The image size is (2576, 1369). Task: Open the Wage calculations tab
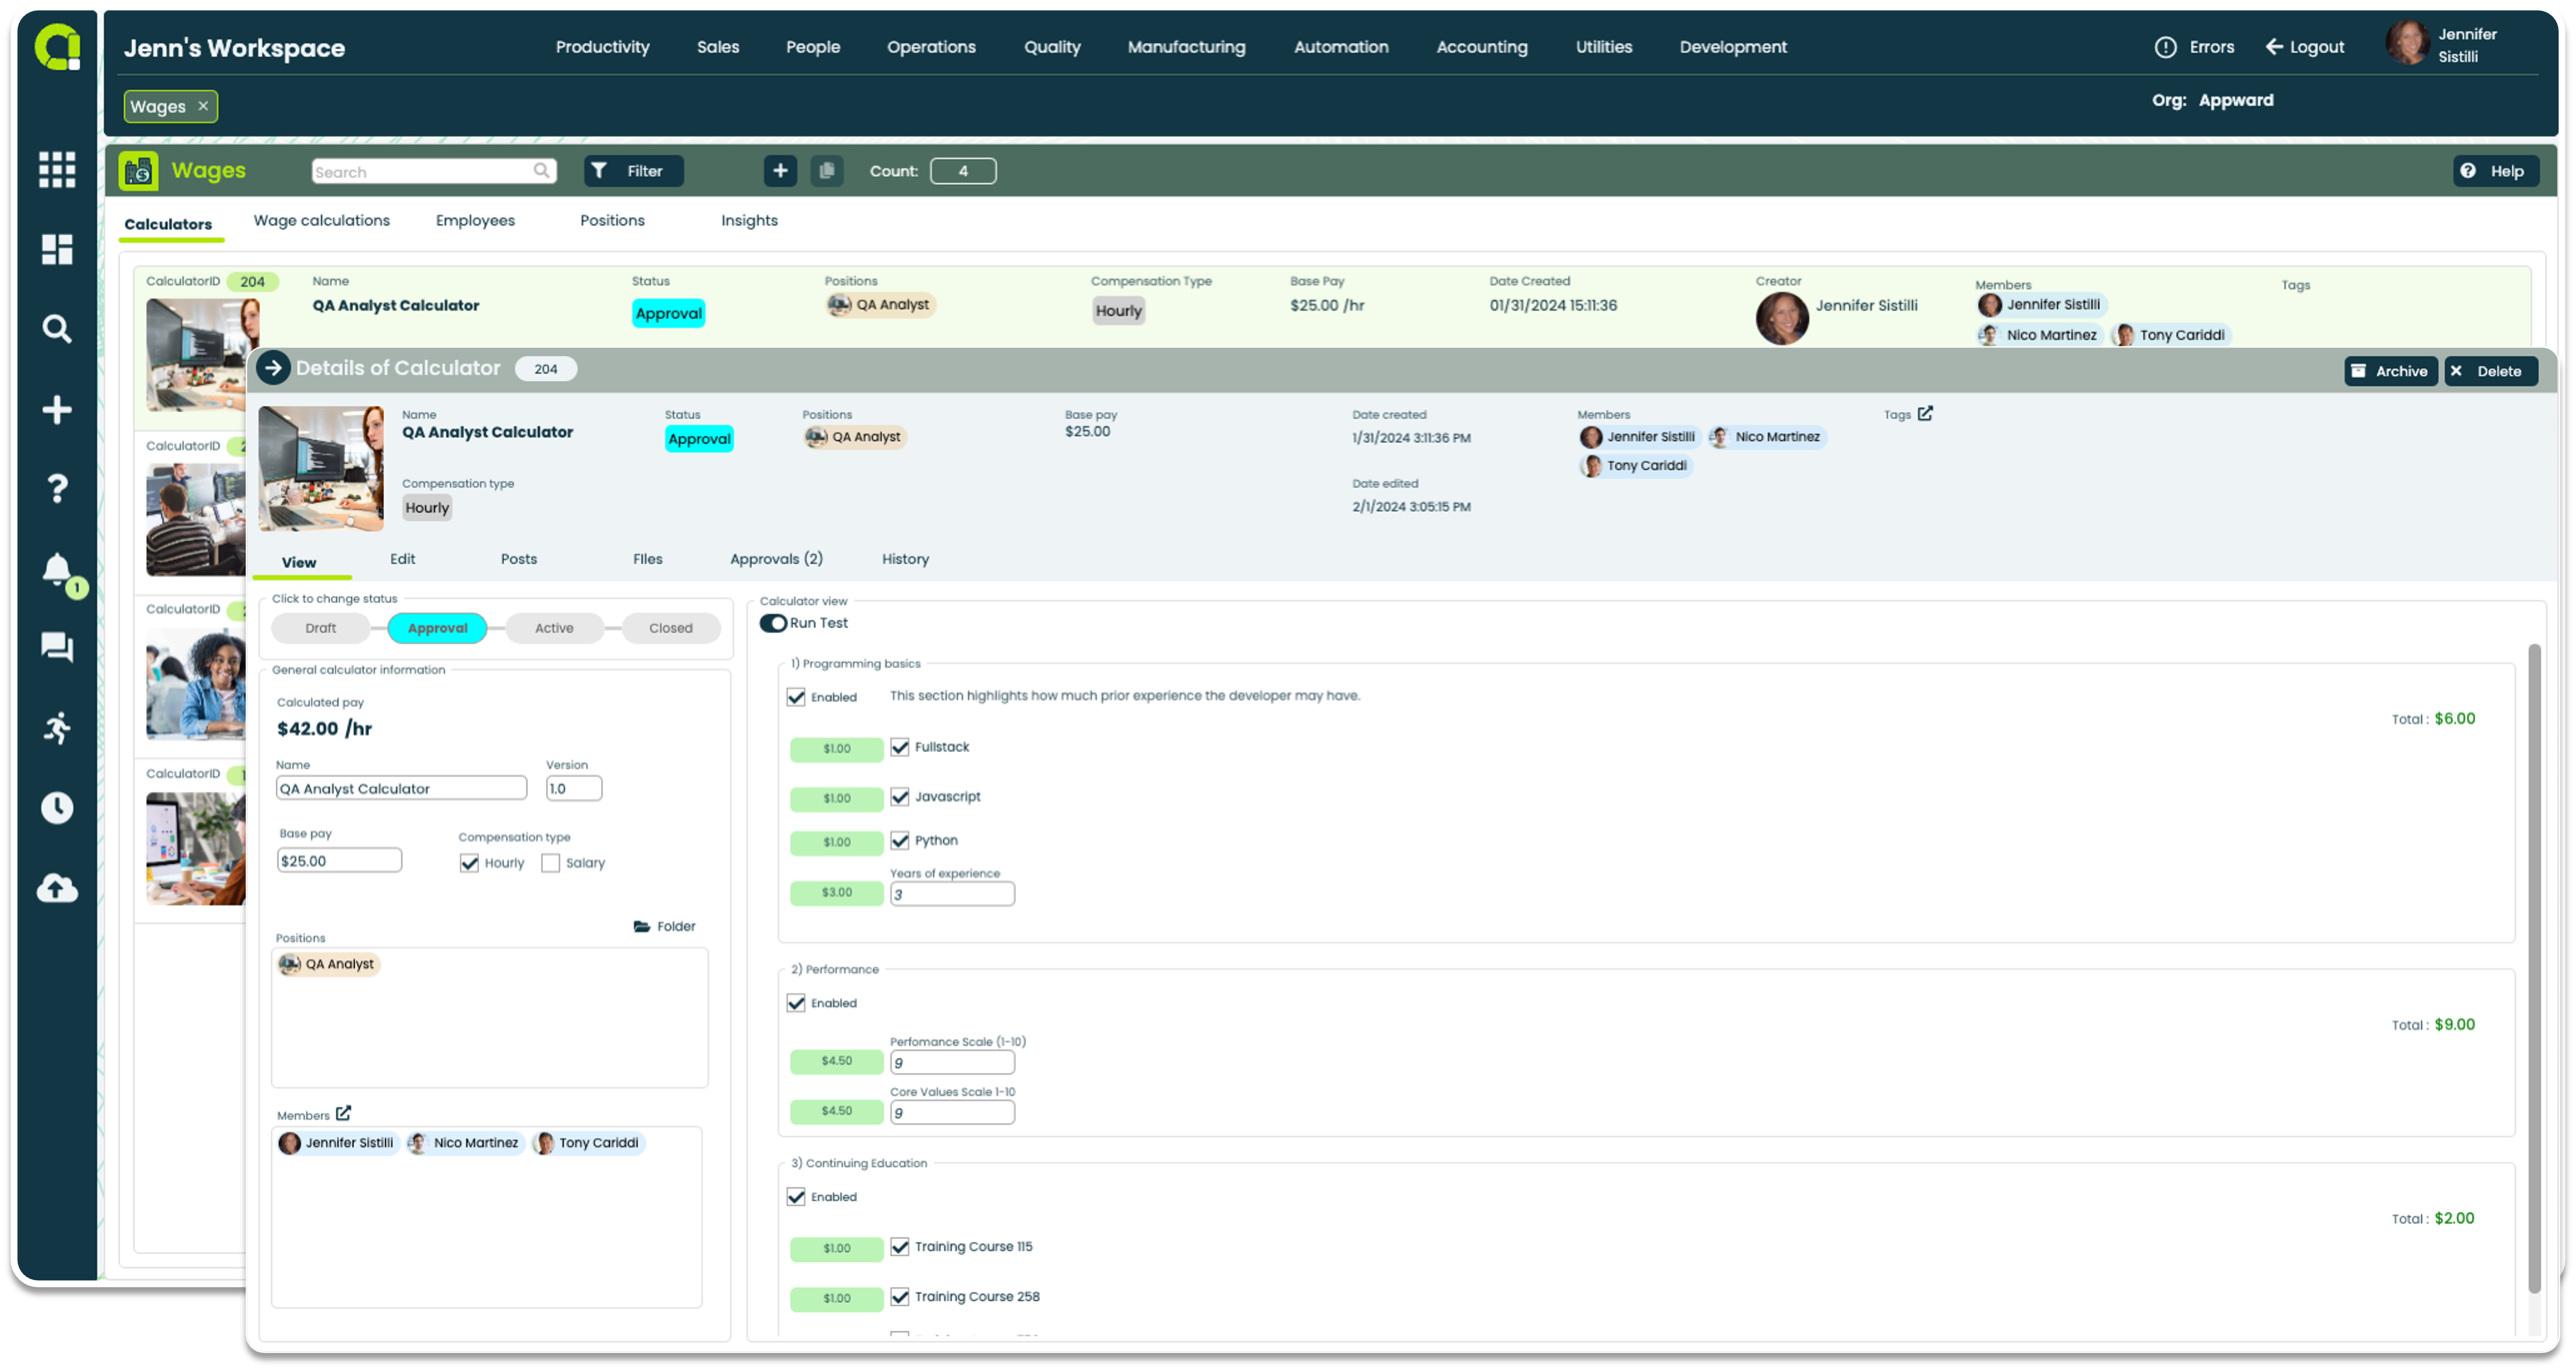pyautogui.click(x=321, y=221)
